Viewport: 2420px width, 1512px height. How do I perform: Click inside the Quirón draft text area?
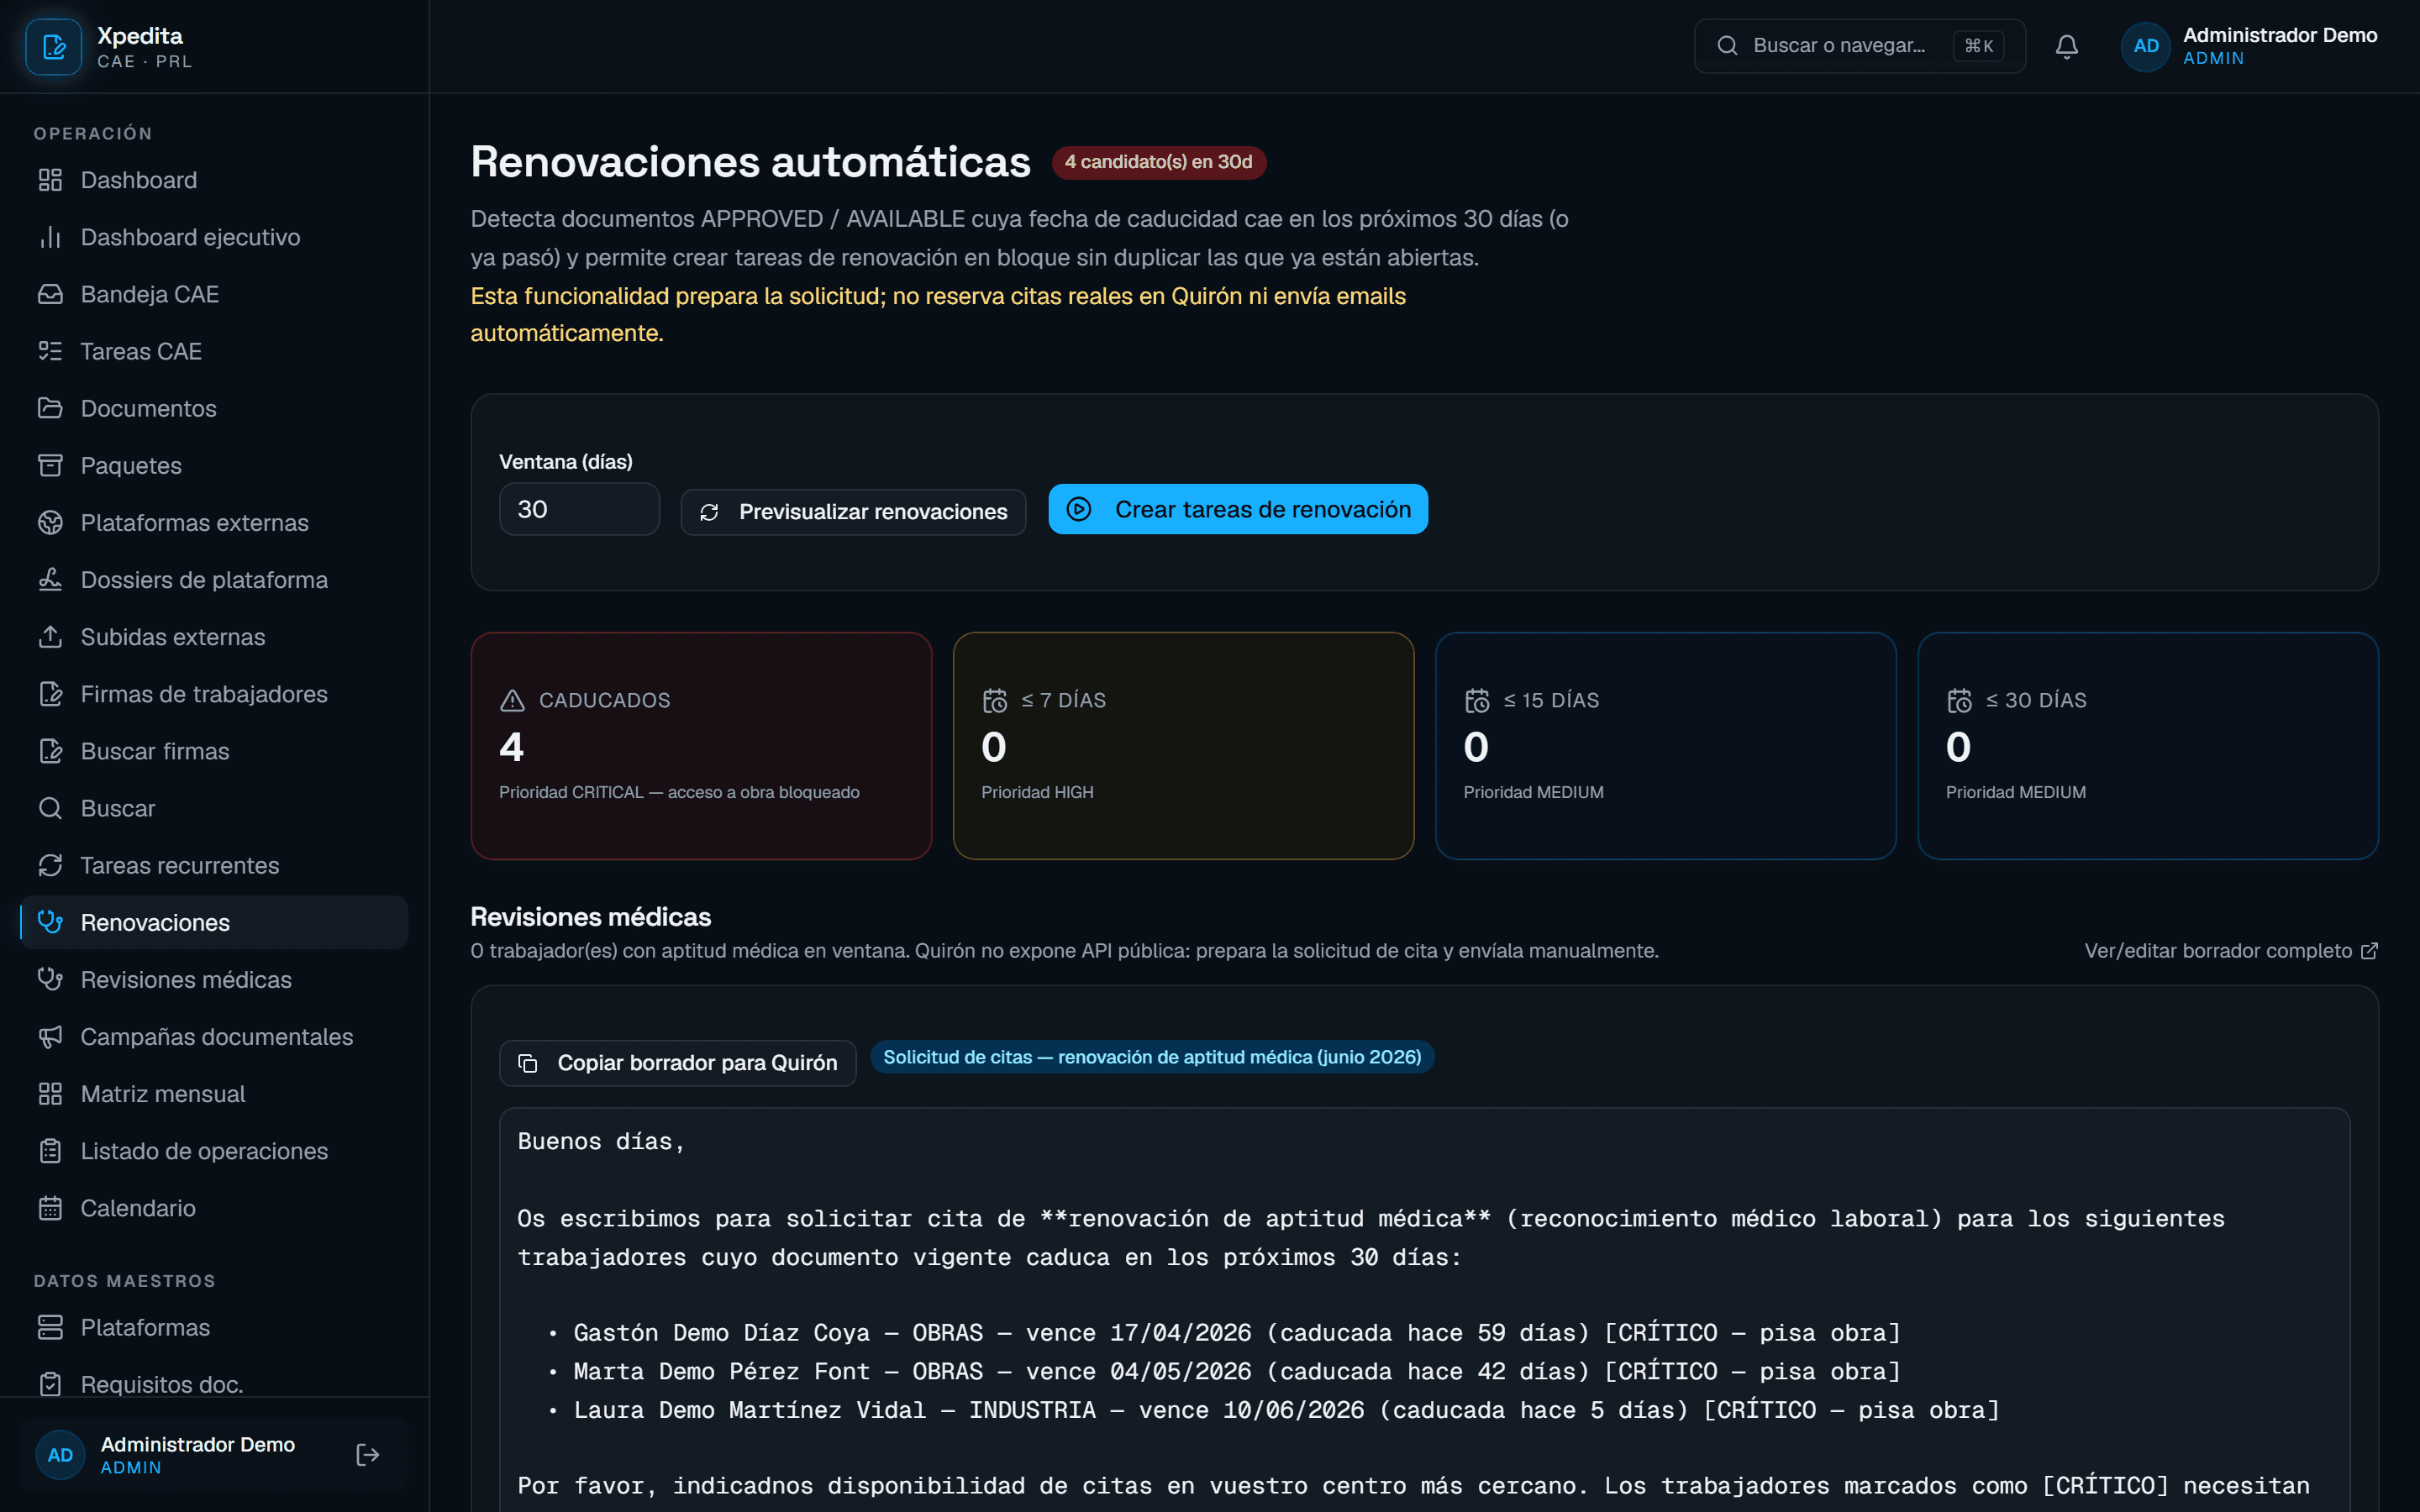point(1424,1310)
